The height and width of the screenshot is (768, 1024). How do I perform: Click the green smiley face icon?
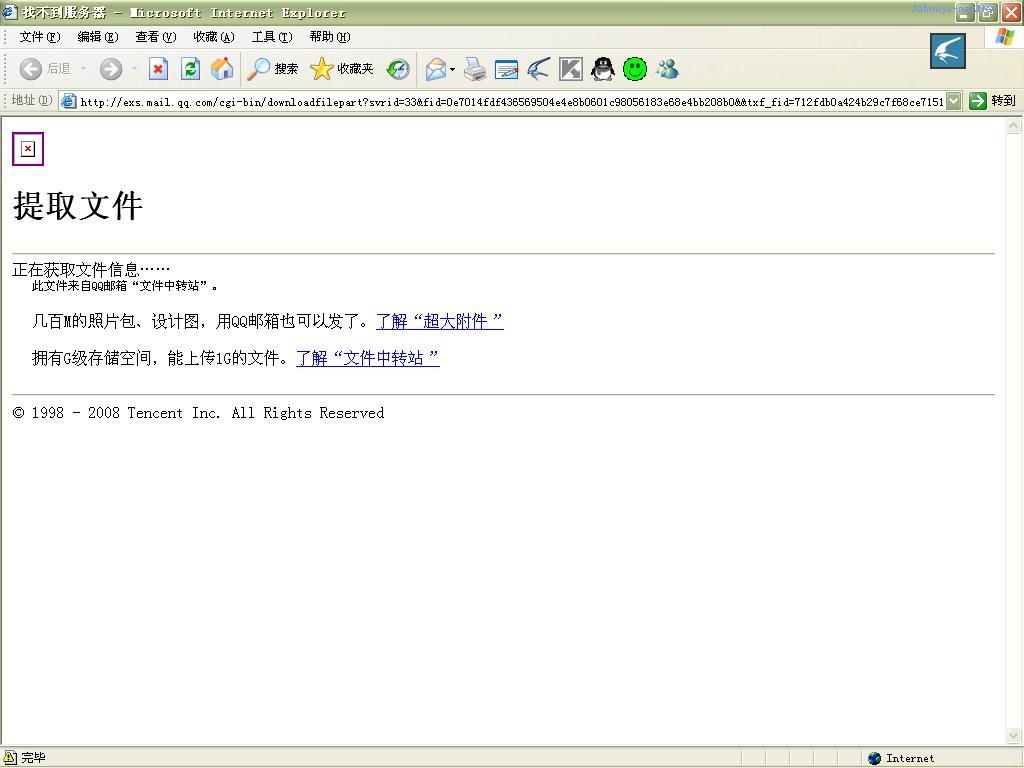tap(635, 69)
